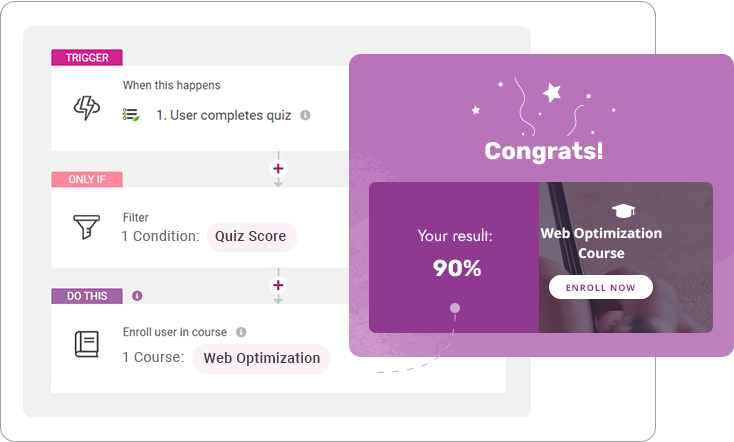Click the 90% result panel
This screenshot has height=442, width=734.
454,258
